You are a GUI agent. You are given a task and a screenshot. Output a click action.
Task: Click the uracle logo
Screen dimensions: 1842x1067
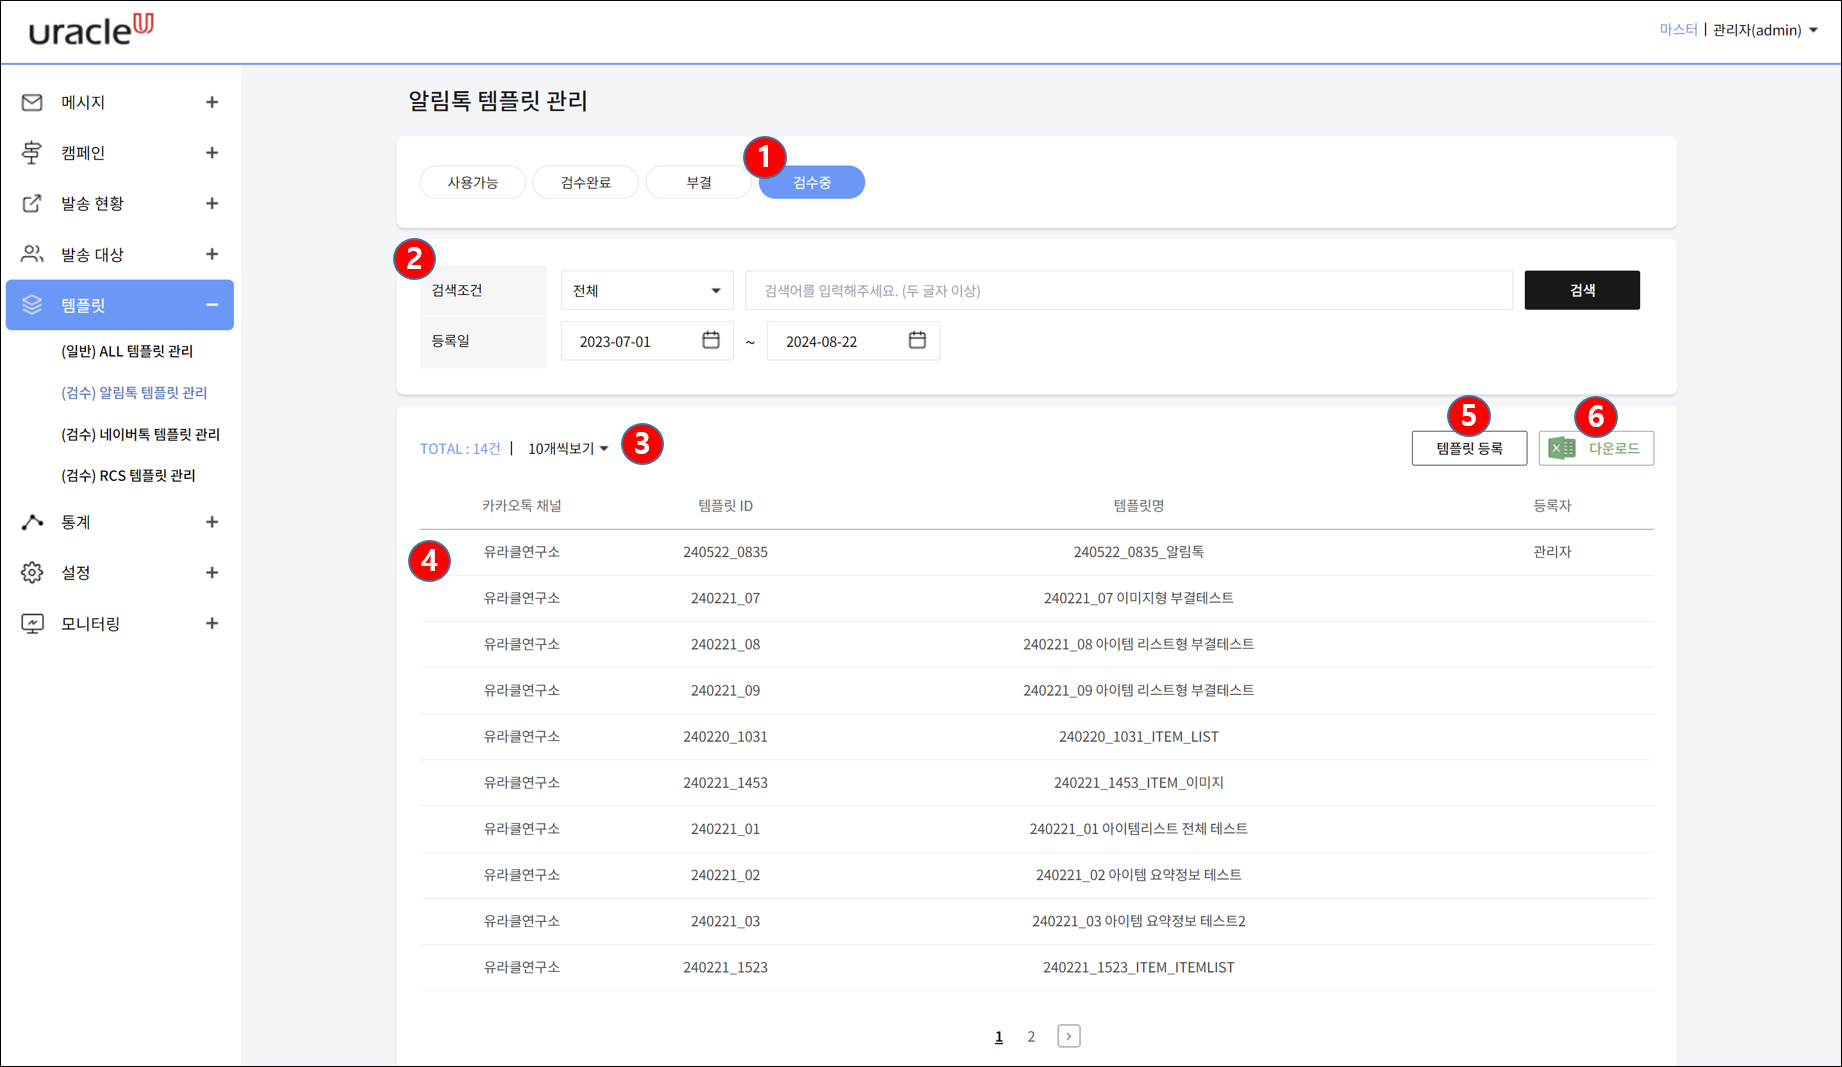(x=91, y=30)
